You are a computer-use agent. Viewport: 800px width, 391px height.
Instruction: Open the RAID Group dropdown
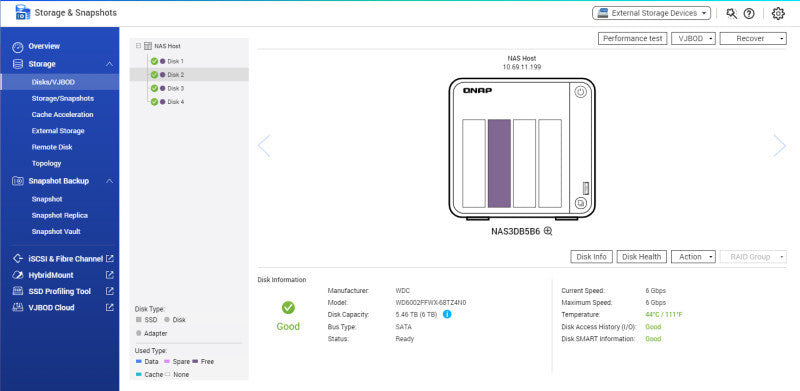753,257
